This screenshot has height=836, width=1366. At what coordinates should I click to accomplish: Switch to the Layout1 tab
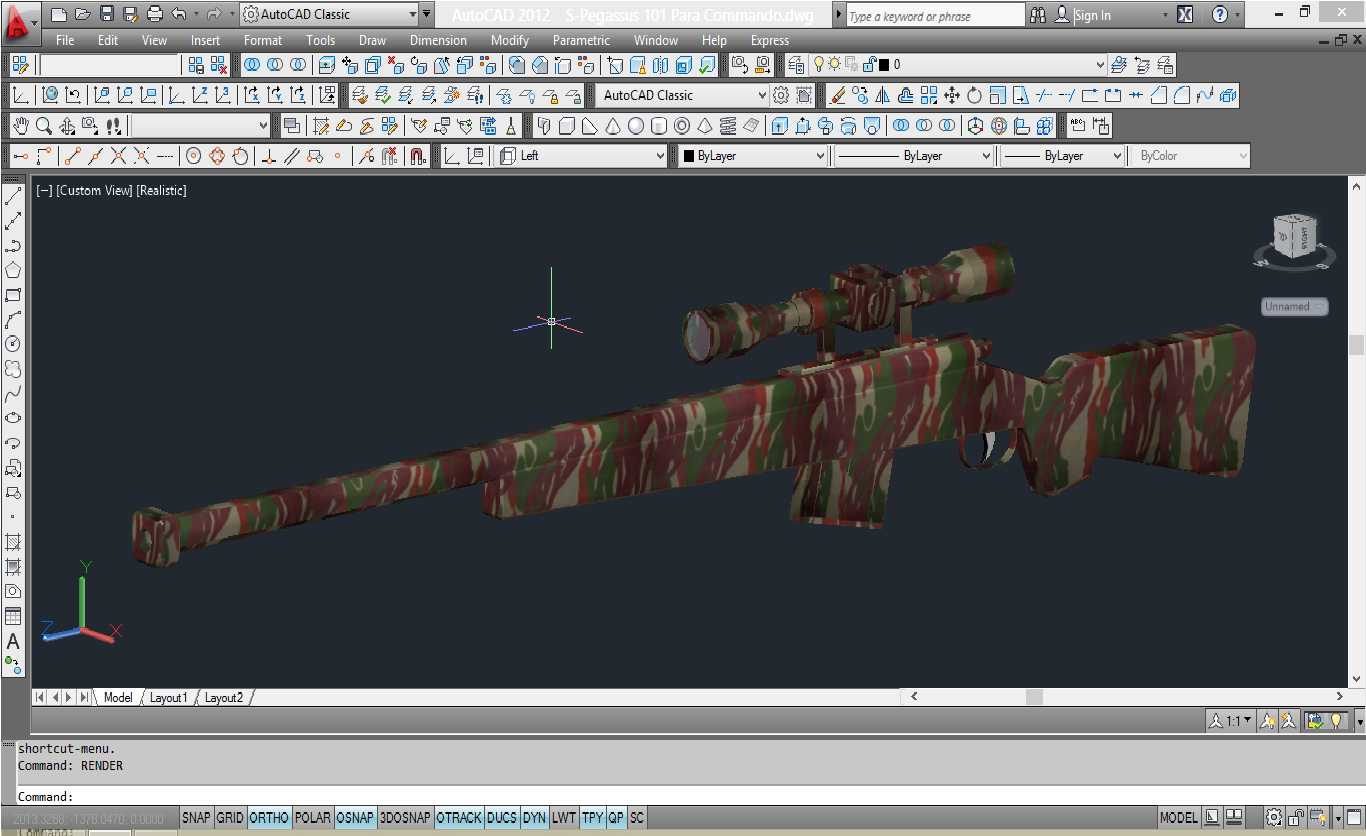tap(168, 698)
